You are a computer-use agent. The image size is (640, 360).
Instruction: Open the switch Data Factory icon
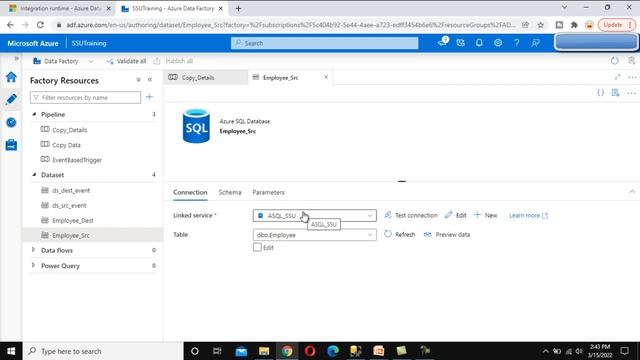[460, 43]
